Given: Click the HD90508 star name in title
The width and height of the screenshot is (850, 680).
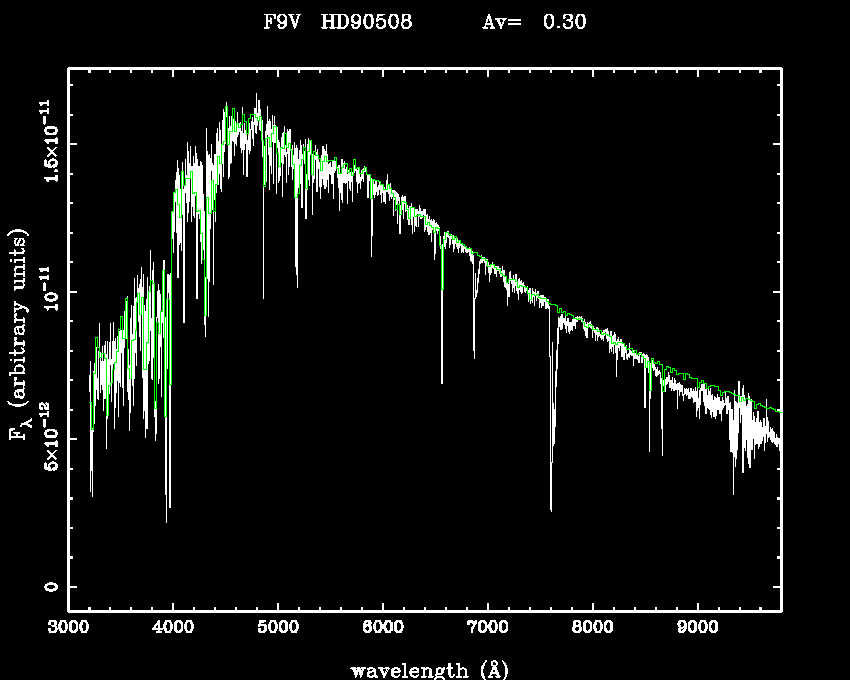Looking at the screenshot, I should tap(367, 23).
